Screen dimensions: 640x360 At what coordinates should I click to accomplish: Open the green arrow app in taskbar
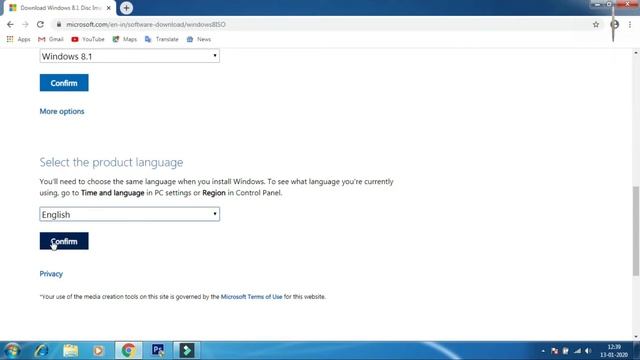tap(187, 350)
